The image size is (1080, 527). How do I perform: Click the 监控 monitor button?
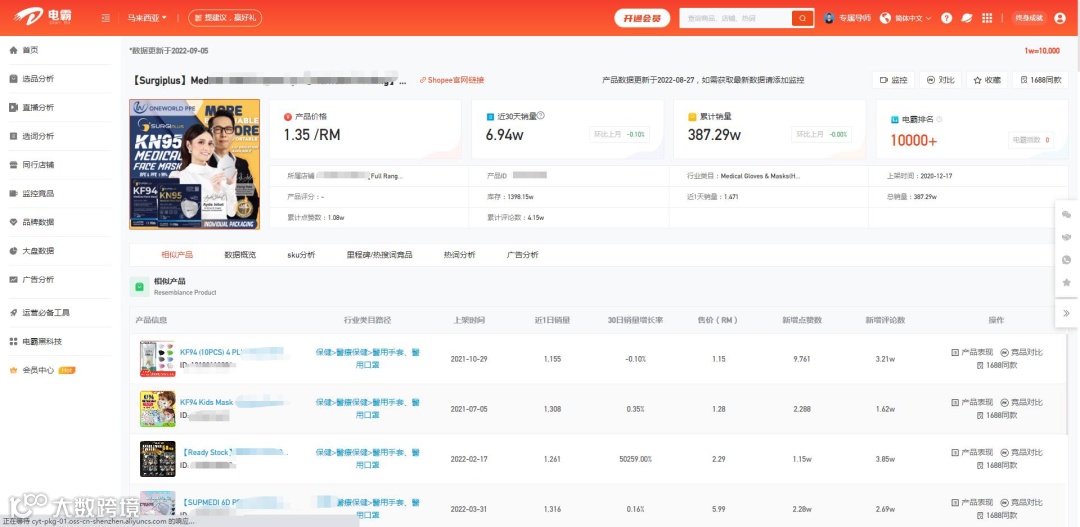point(893,80)
